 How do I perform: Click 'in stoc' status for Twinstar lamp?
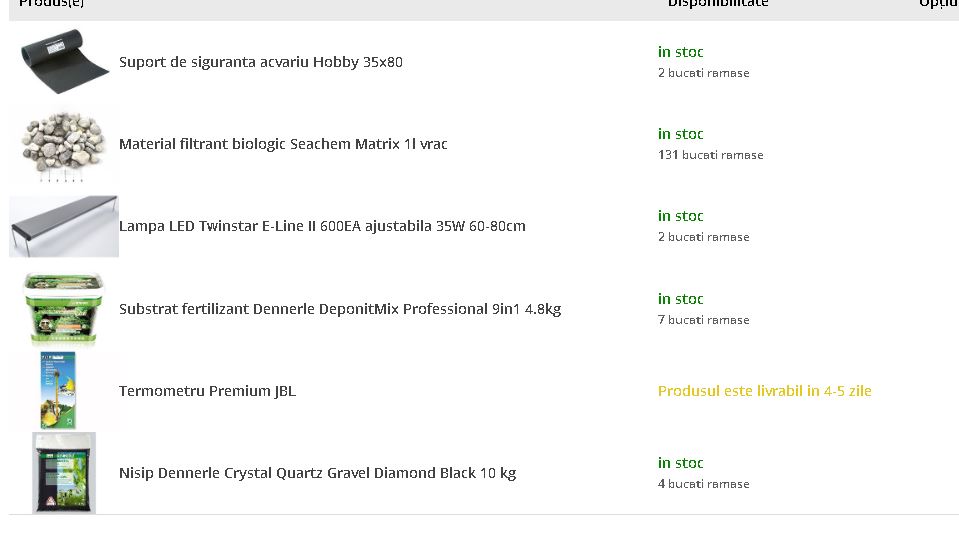tap(681, 216)
